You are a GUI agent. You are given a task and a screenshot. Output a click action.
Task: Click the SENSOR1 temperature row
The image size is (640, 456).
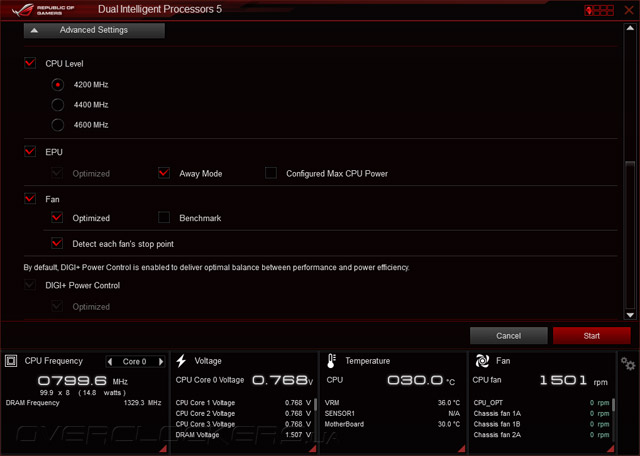point(392,414)
